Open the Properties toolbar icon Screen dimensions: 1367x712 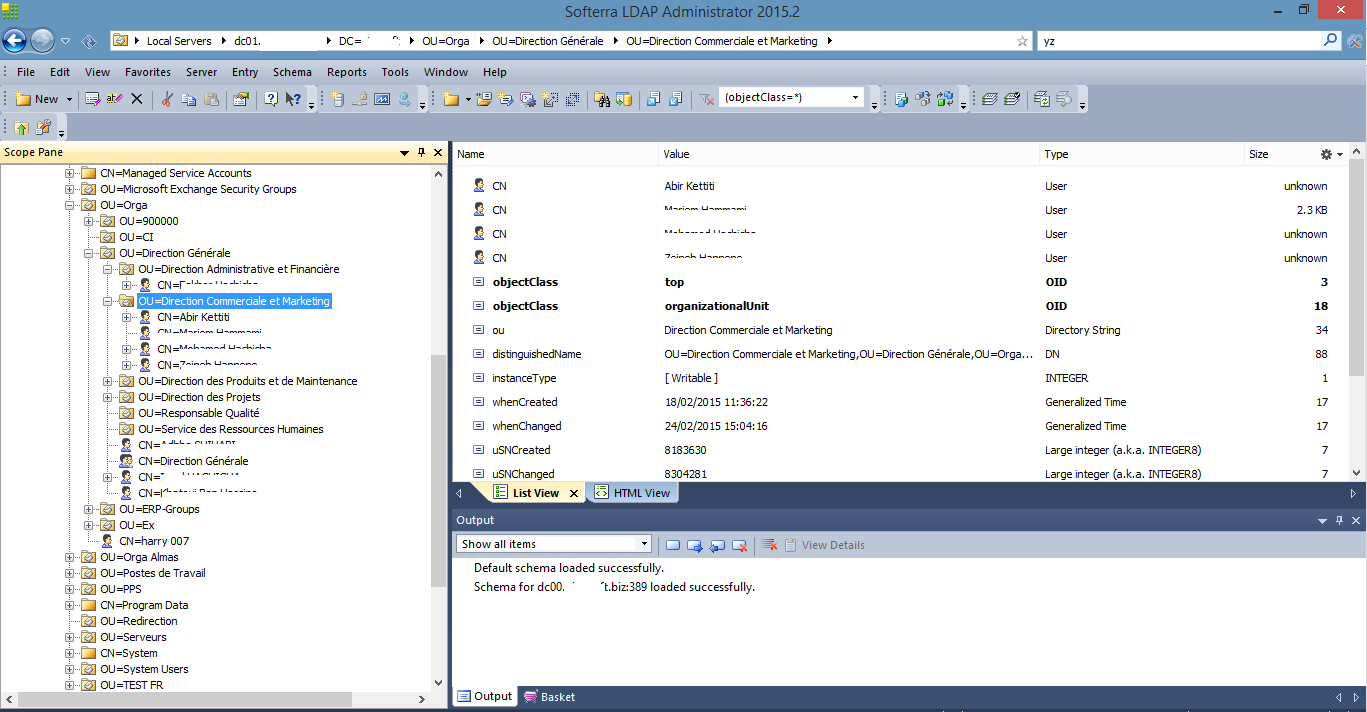pyautogui.click(x=241, y=99)
